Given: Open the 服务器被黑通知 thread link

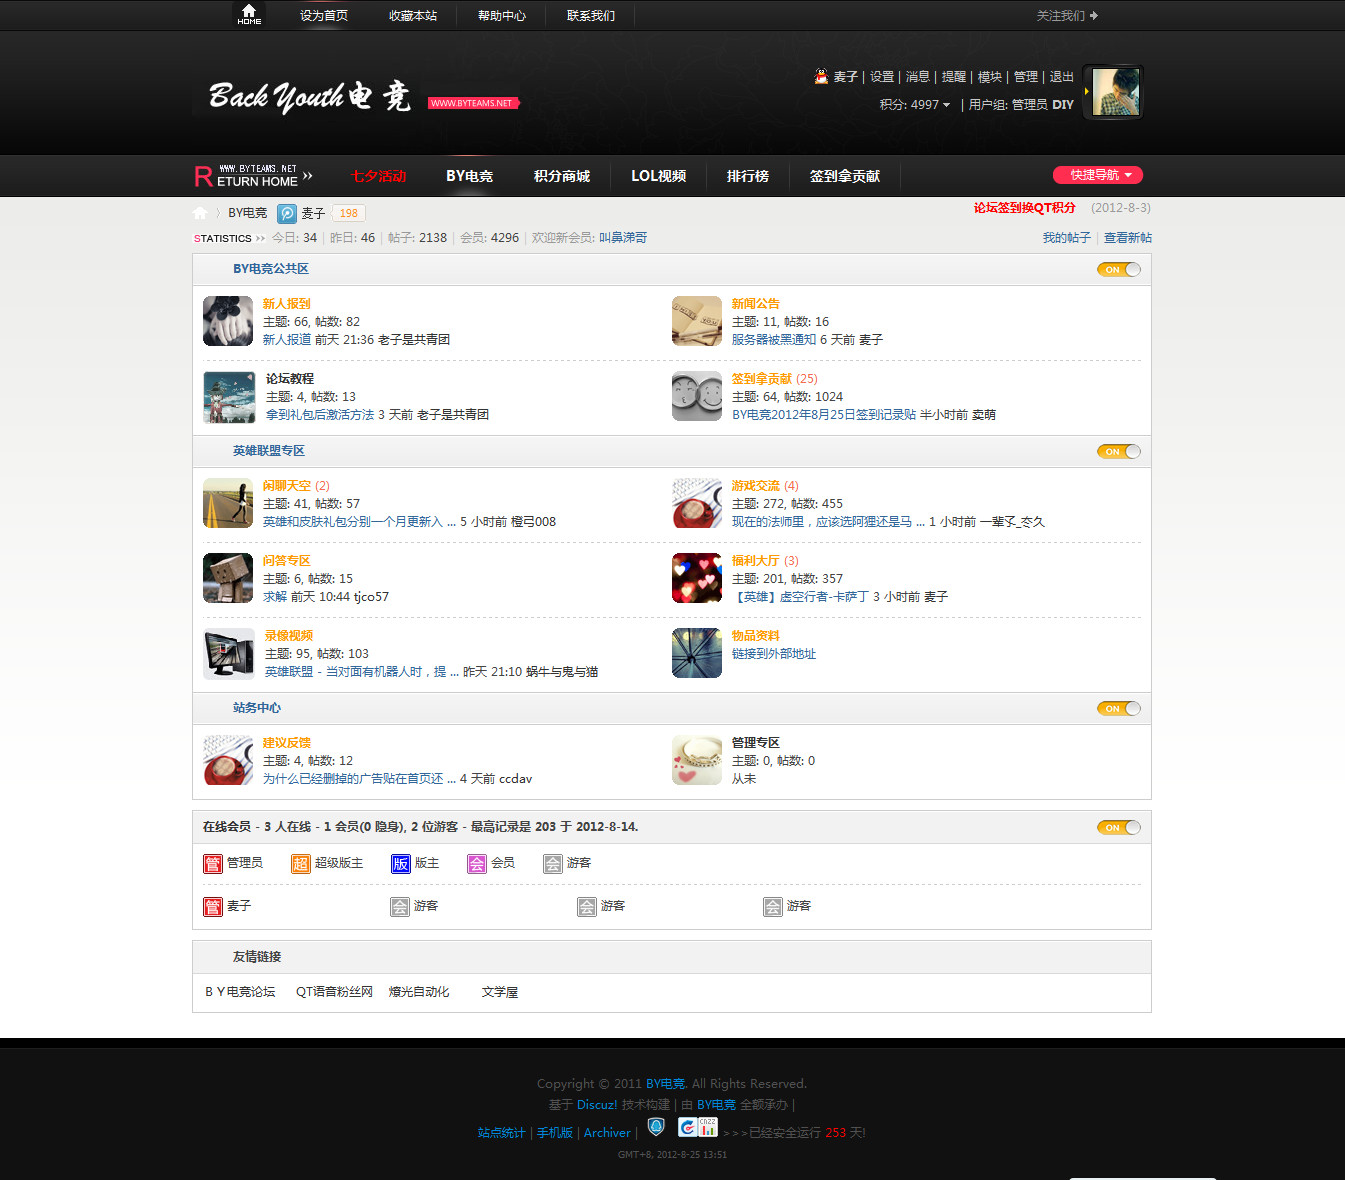Looking at the screenshot, I should [774, 340].
